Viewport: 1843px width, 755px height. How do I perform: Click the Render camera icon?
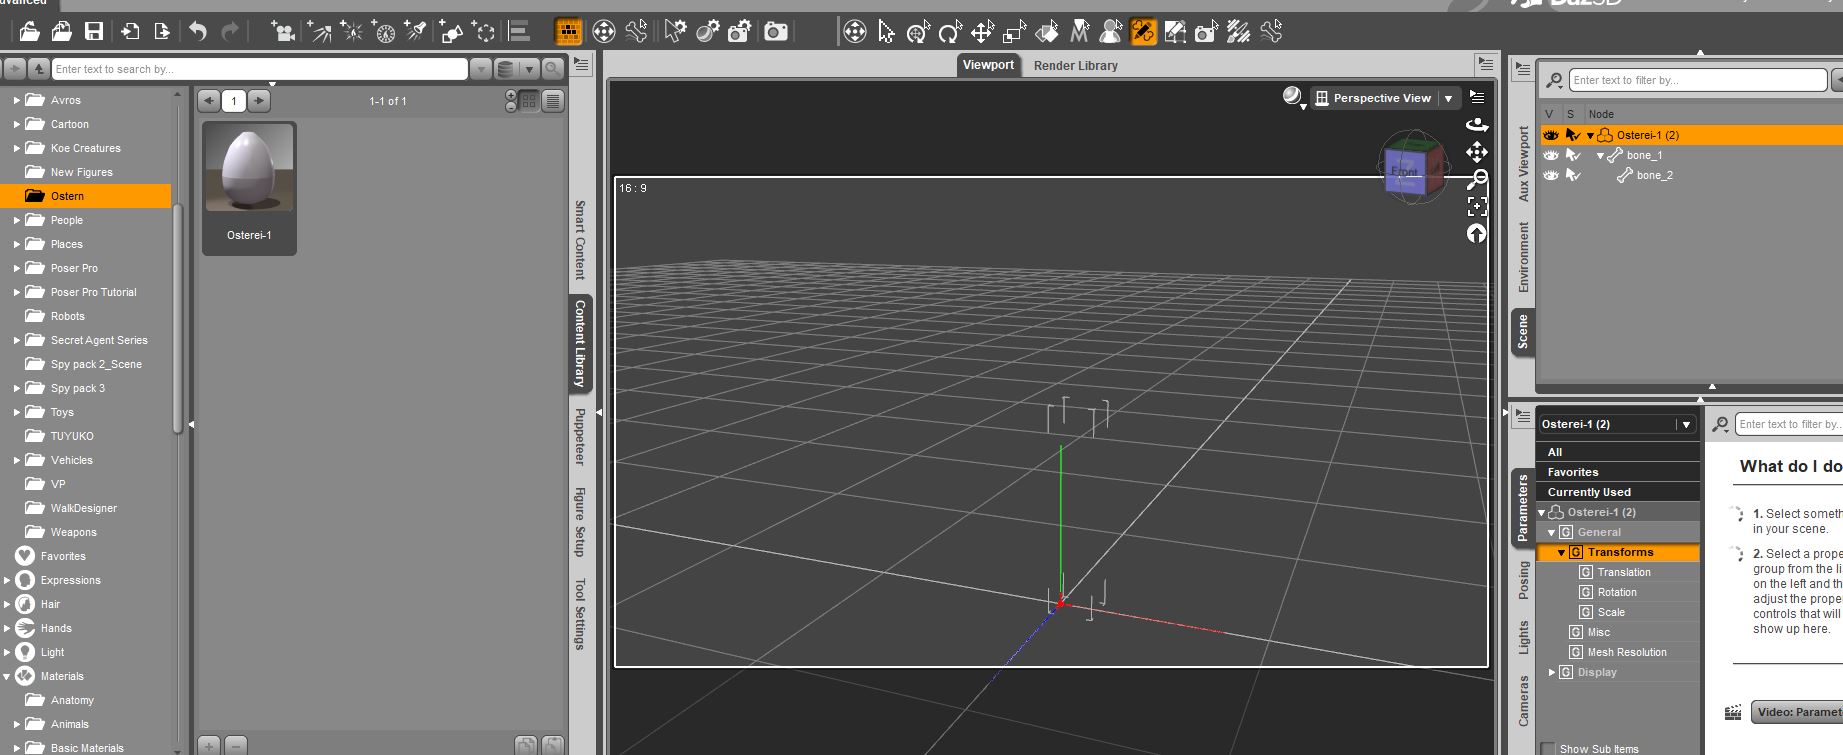click(x=776, y=32)
